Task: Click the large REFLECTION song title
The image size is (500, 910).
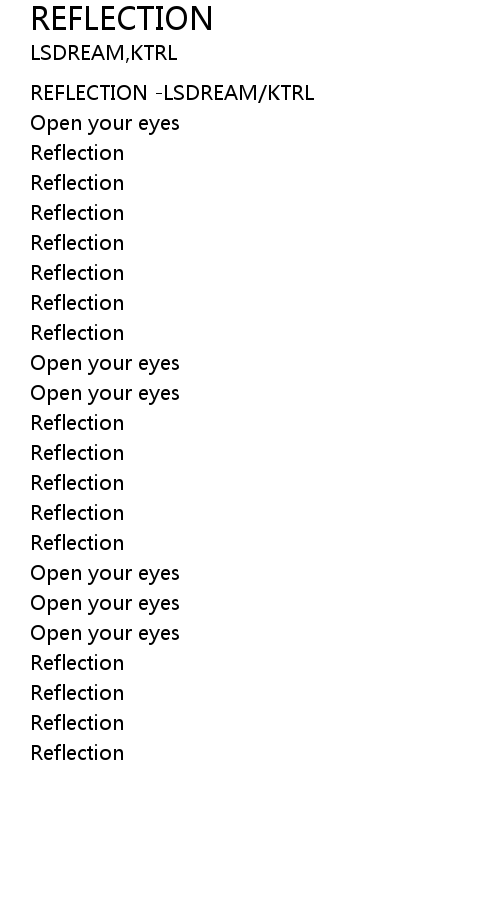Action: (x=122, y=19)
